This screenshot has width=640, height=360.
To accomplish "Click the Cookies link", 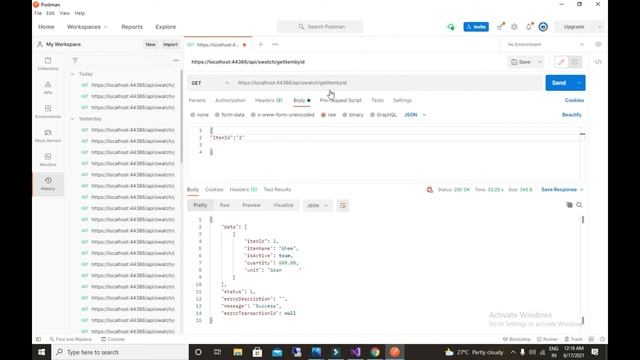I will click(x=574, y=100).
